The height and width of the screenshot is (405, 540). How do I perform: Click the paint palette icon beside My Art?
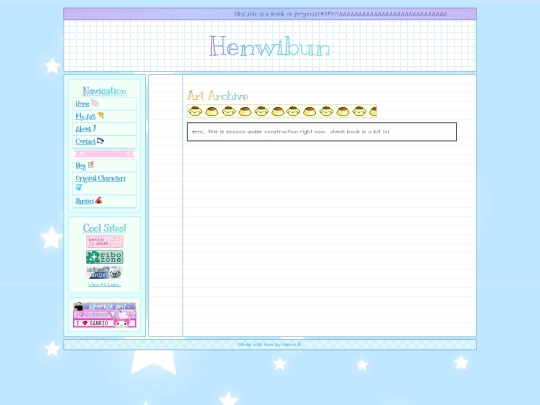(x=100, y=115)
